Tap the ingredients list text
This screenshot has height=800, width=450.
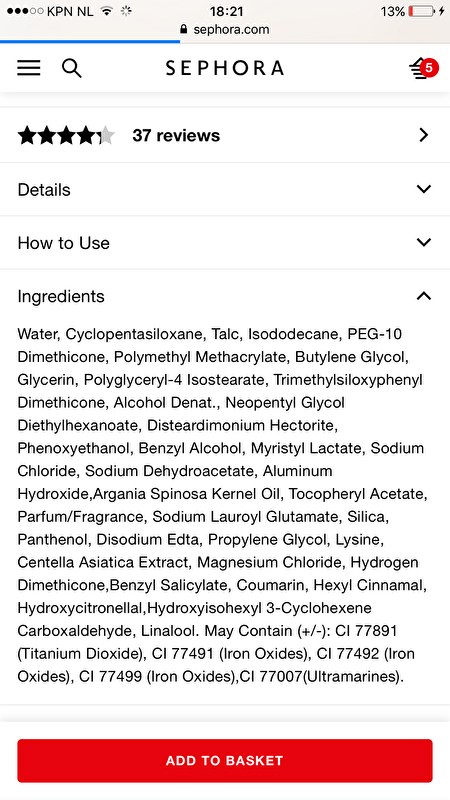222,505
